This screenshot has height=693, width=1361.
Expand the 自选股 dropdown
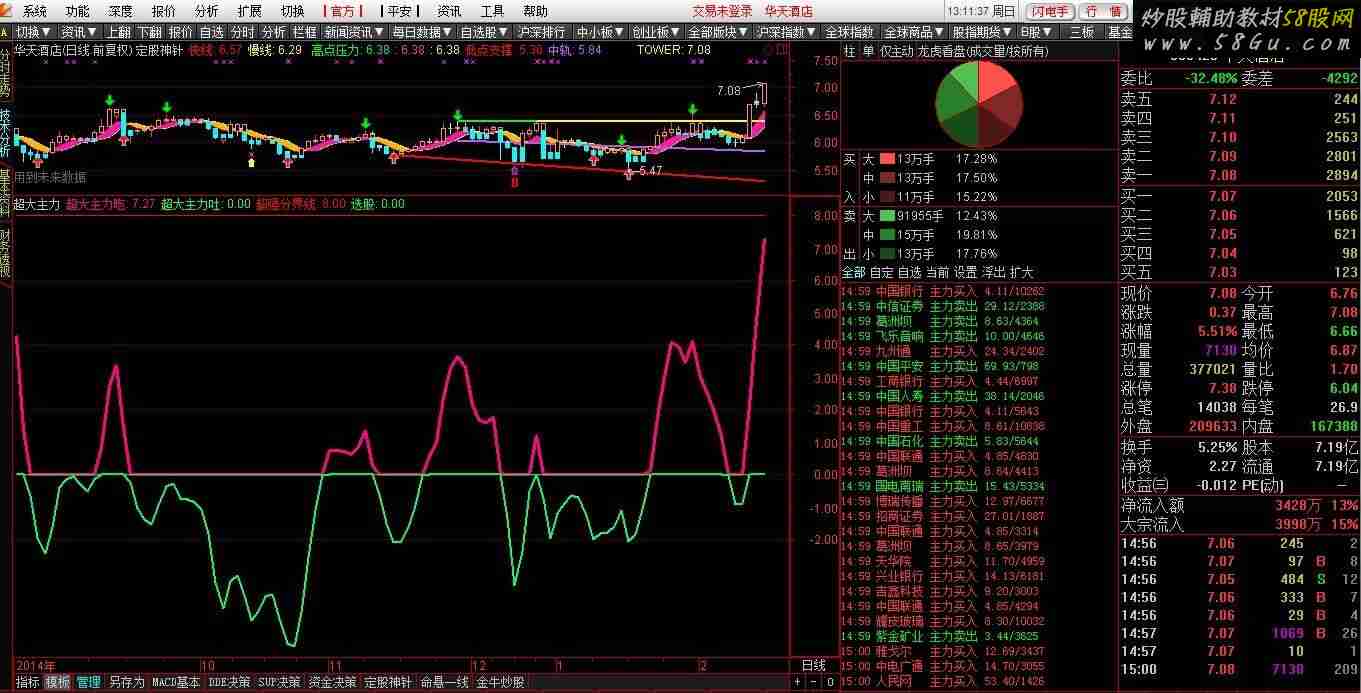pyautogui.click(x=484, y=32)
